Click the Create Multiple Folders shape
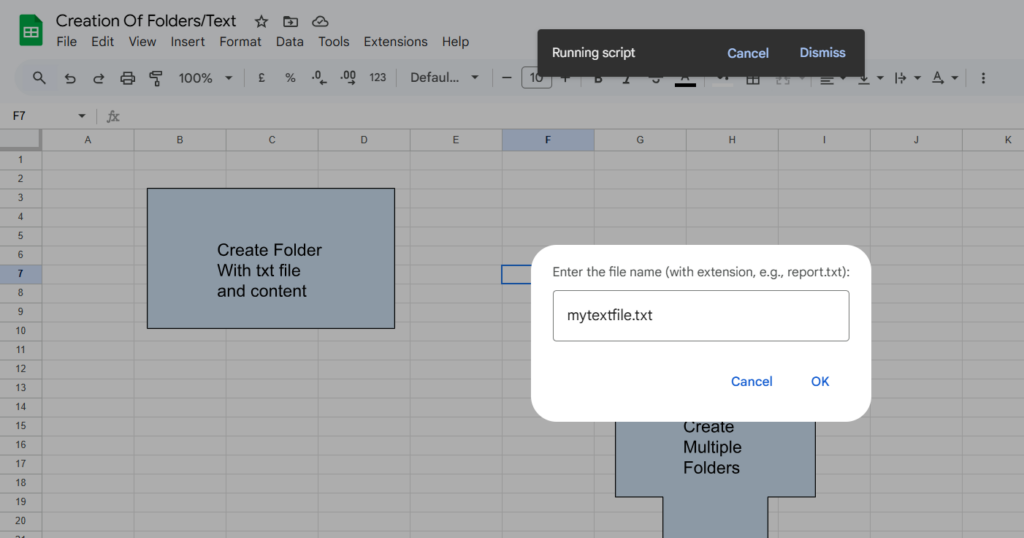This screenshot has height=538, width=1024. 715,461
